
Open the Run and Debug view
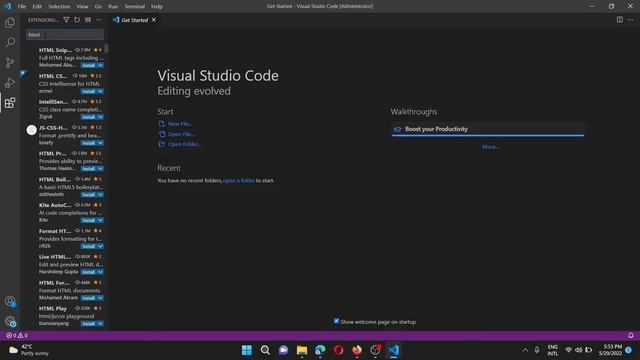point(10,82)
